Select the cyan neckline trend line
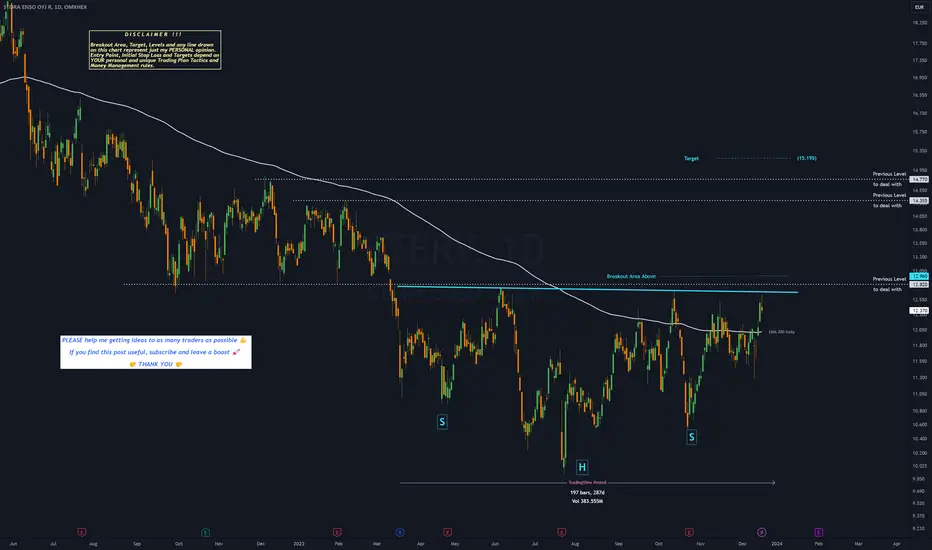Viewport: 932px width, 550px height. [597, 290]
